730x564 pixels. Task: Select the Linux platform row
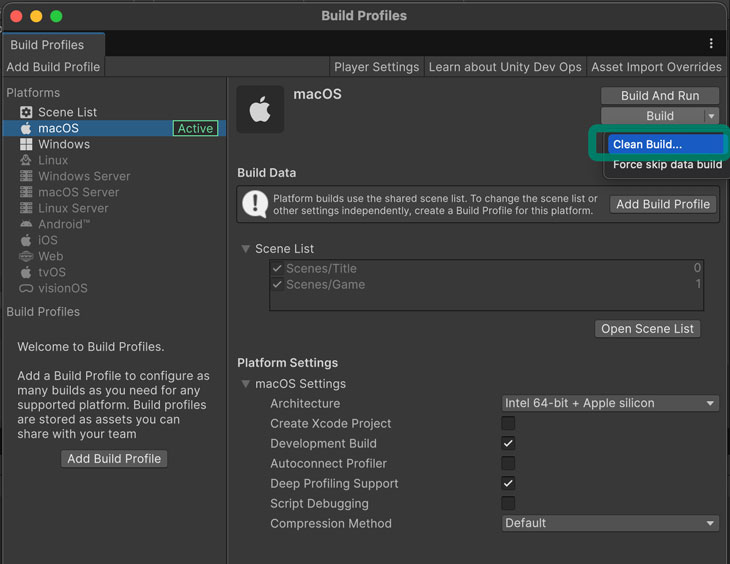(x=115, y=160)
